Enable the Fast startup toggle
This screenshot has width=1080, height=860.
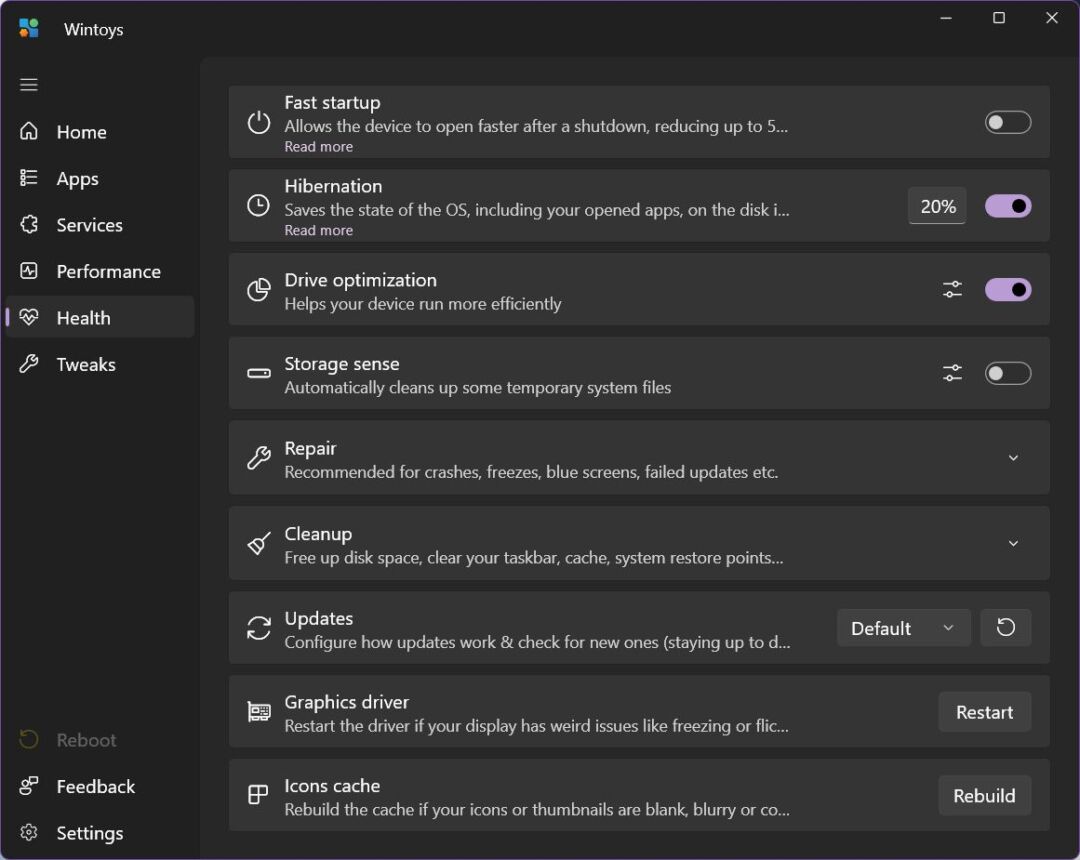pos(1008,123)
